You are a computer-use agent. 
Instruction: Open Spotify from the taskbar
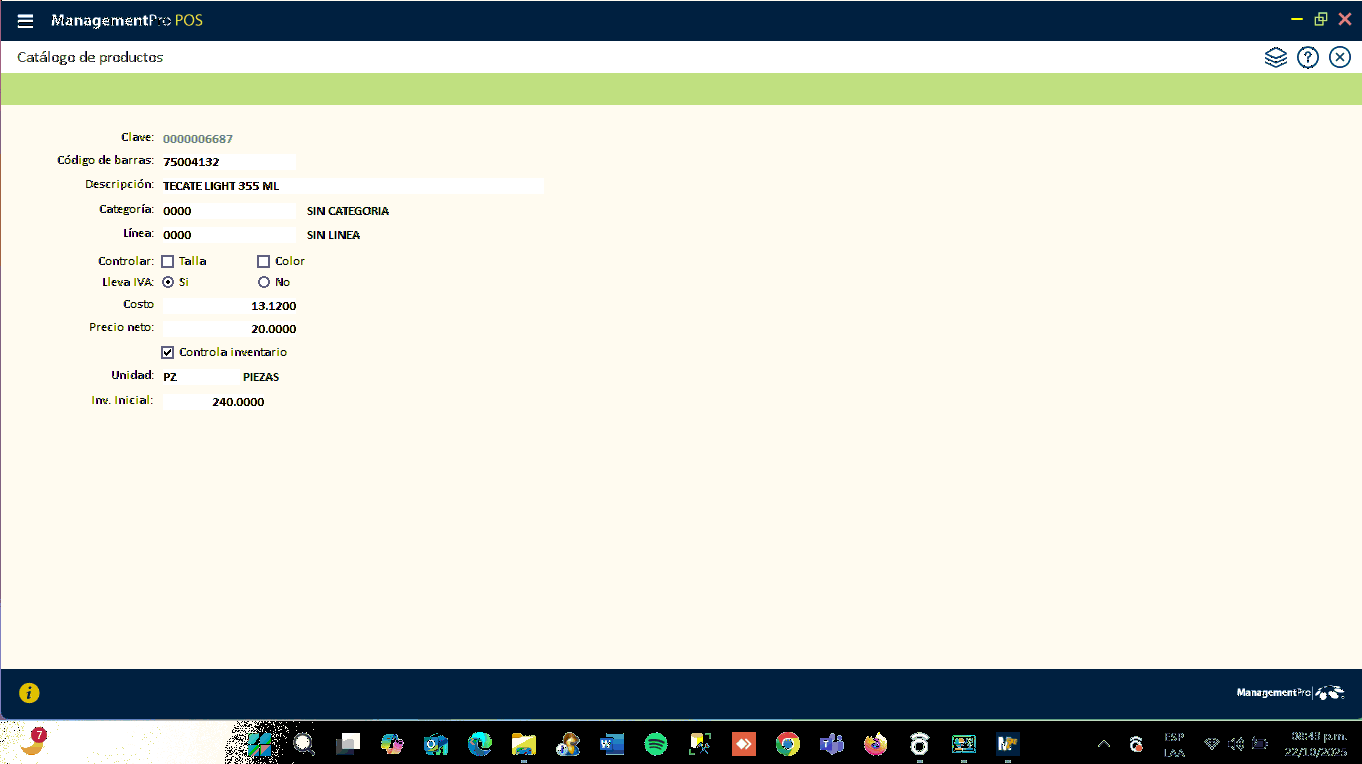(x=656, y=744)
